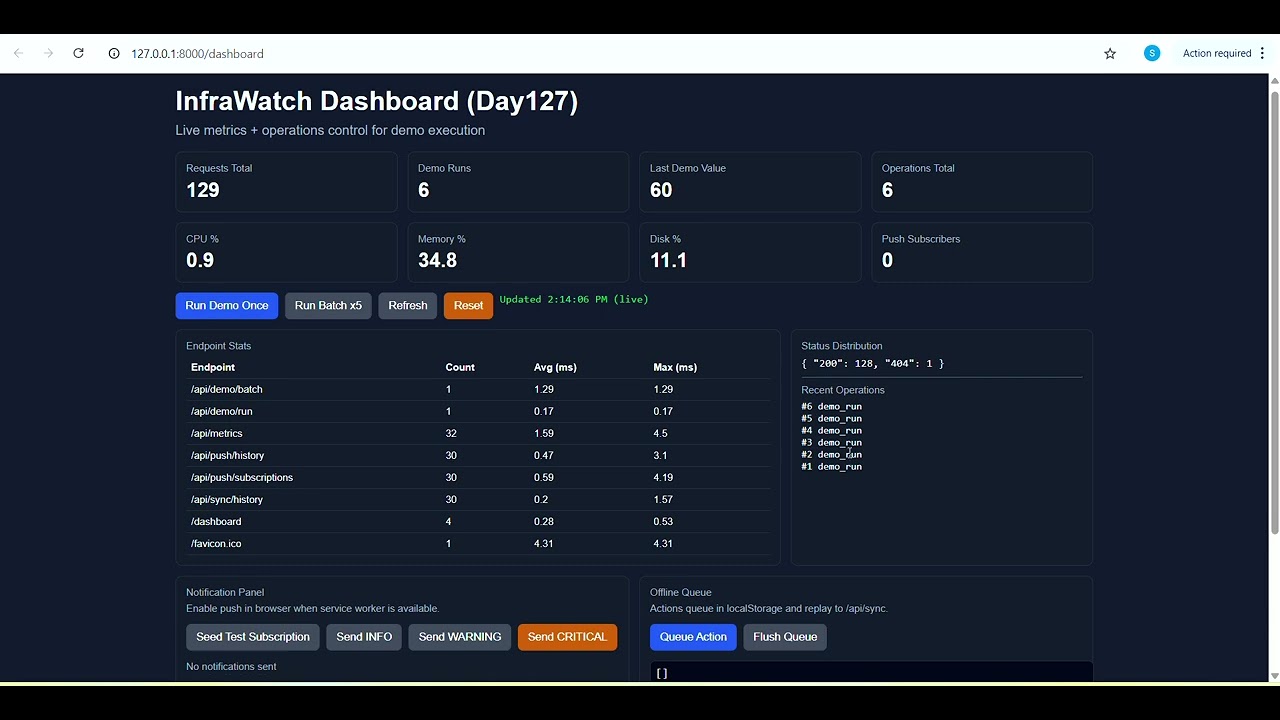1280x720 pixels.
Task: Bookmark this page with the star icon
Action: click(1110, 53)
